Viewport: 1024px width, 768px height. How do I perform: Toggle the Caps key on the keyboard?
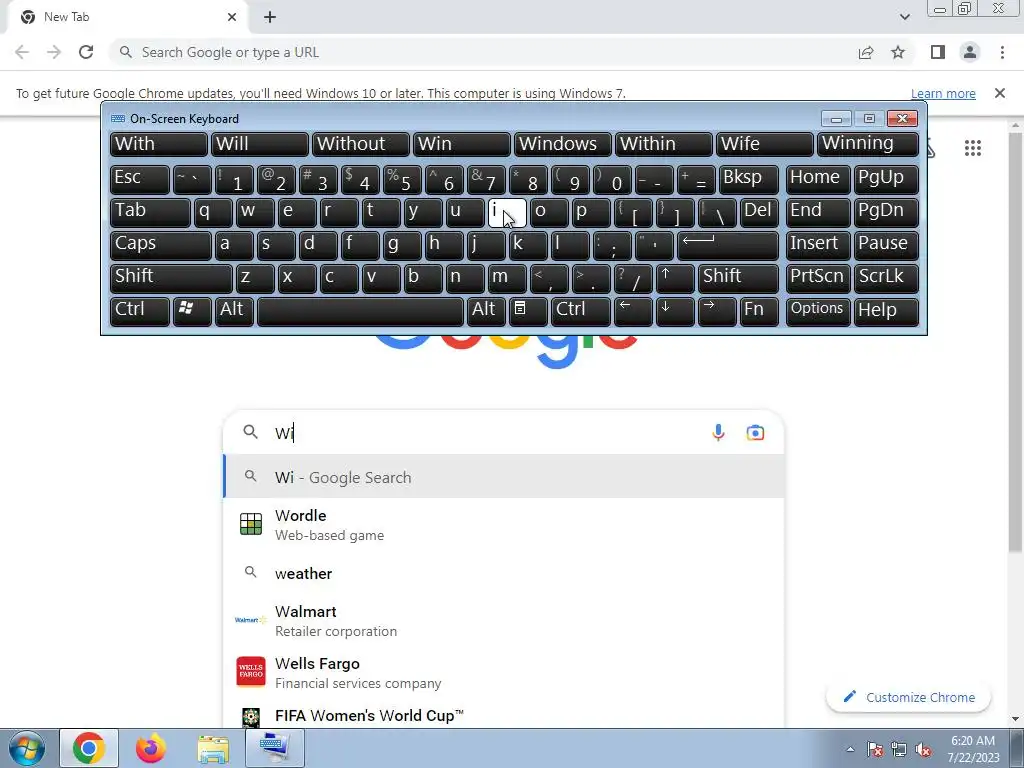[161, 245]
